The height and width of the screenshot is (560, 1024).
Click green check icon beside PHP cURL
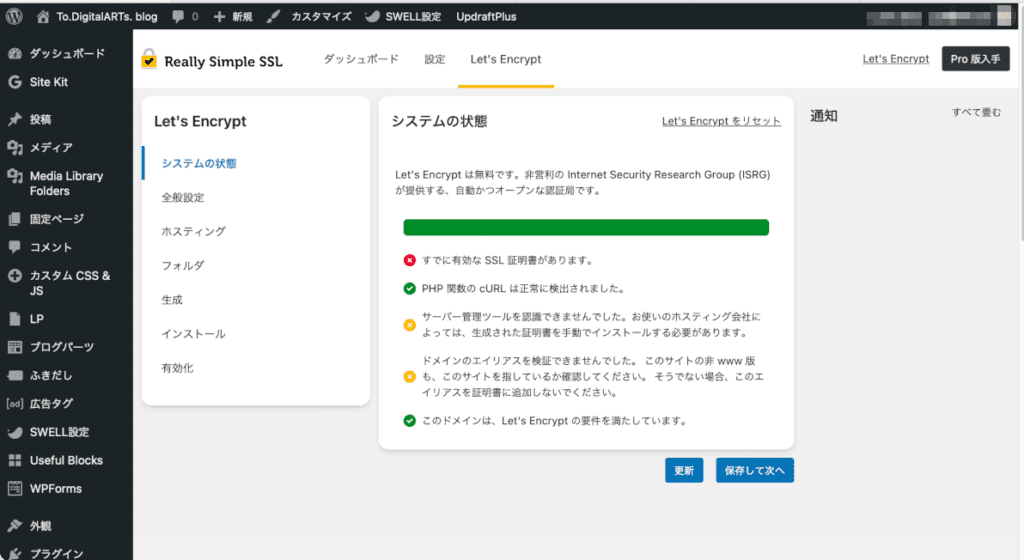pos(409,288)
